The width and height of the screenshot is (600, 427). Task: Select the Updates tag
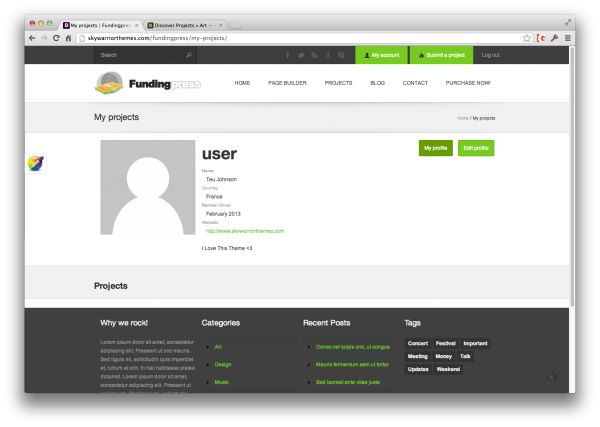click(418, 369)
